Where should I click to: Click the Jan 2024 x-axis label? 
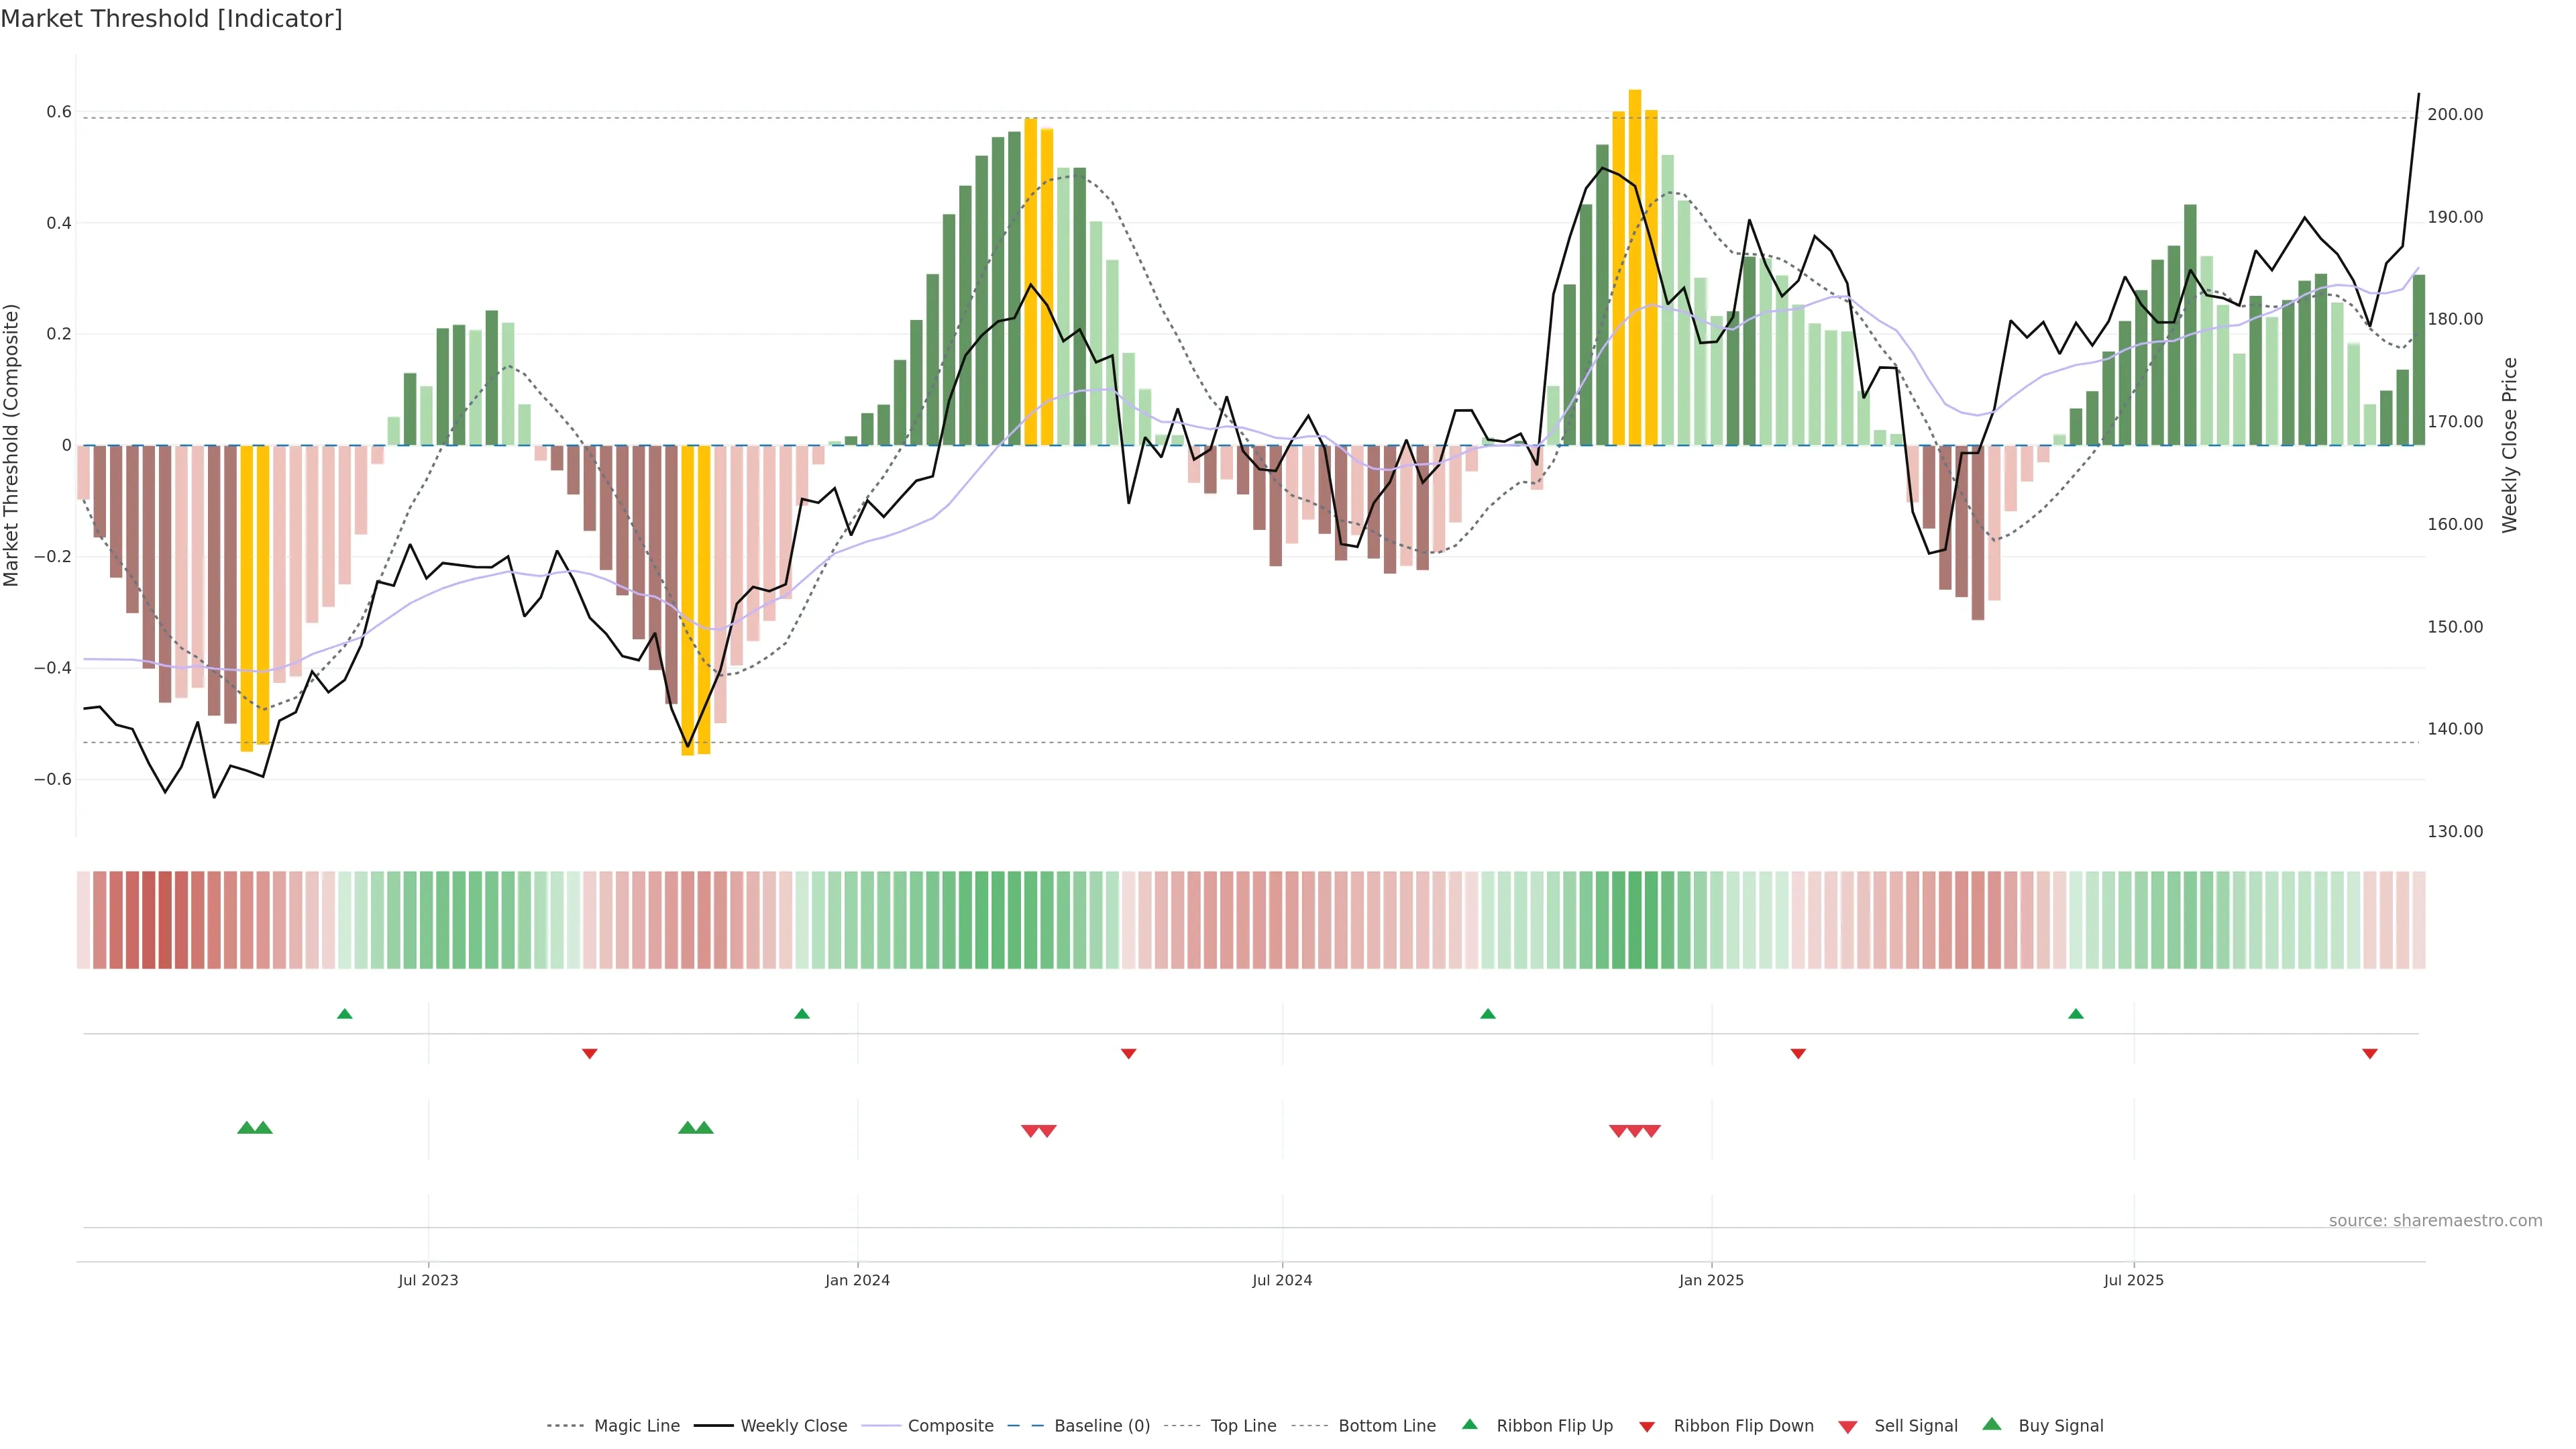[857, 1280]
